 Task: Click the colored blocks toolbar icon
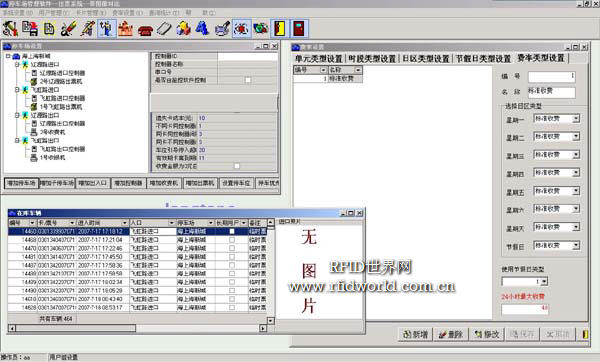184,29
